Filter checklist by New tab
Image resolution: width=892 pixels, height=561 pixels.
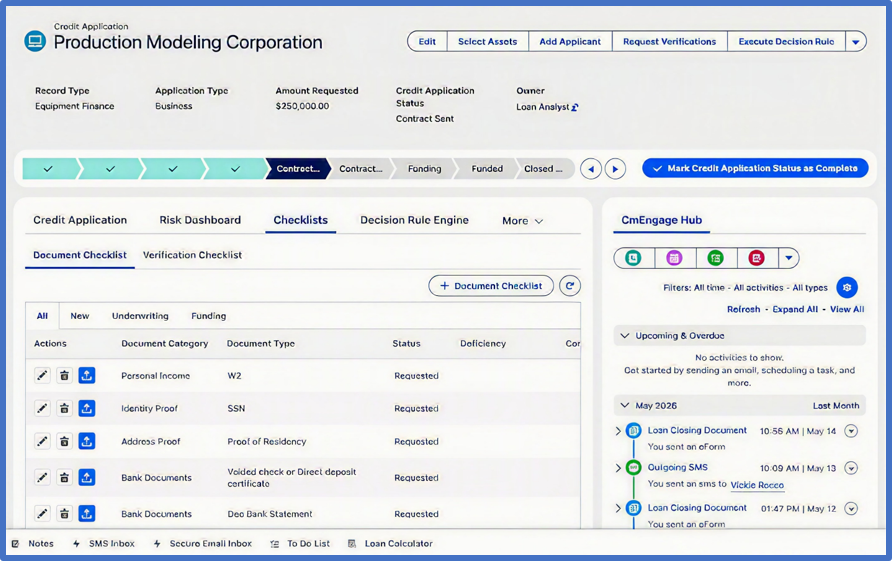(80, 316)
